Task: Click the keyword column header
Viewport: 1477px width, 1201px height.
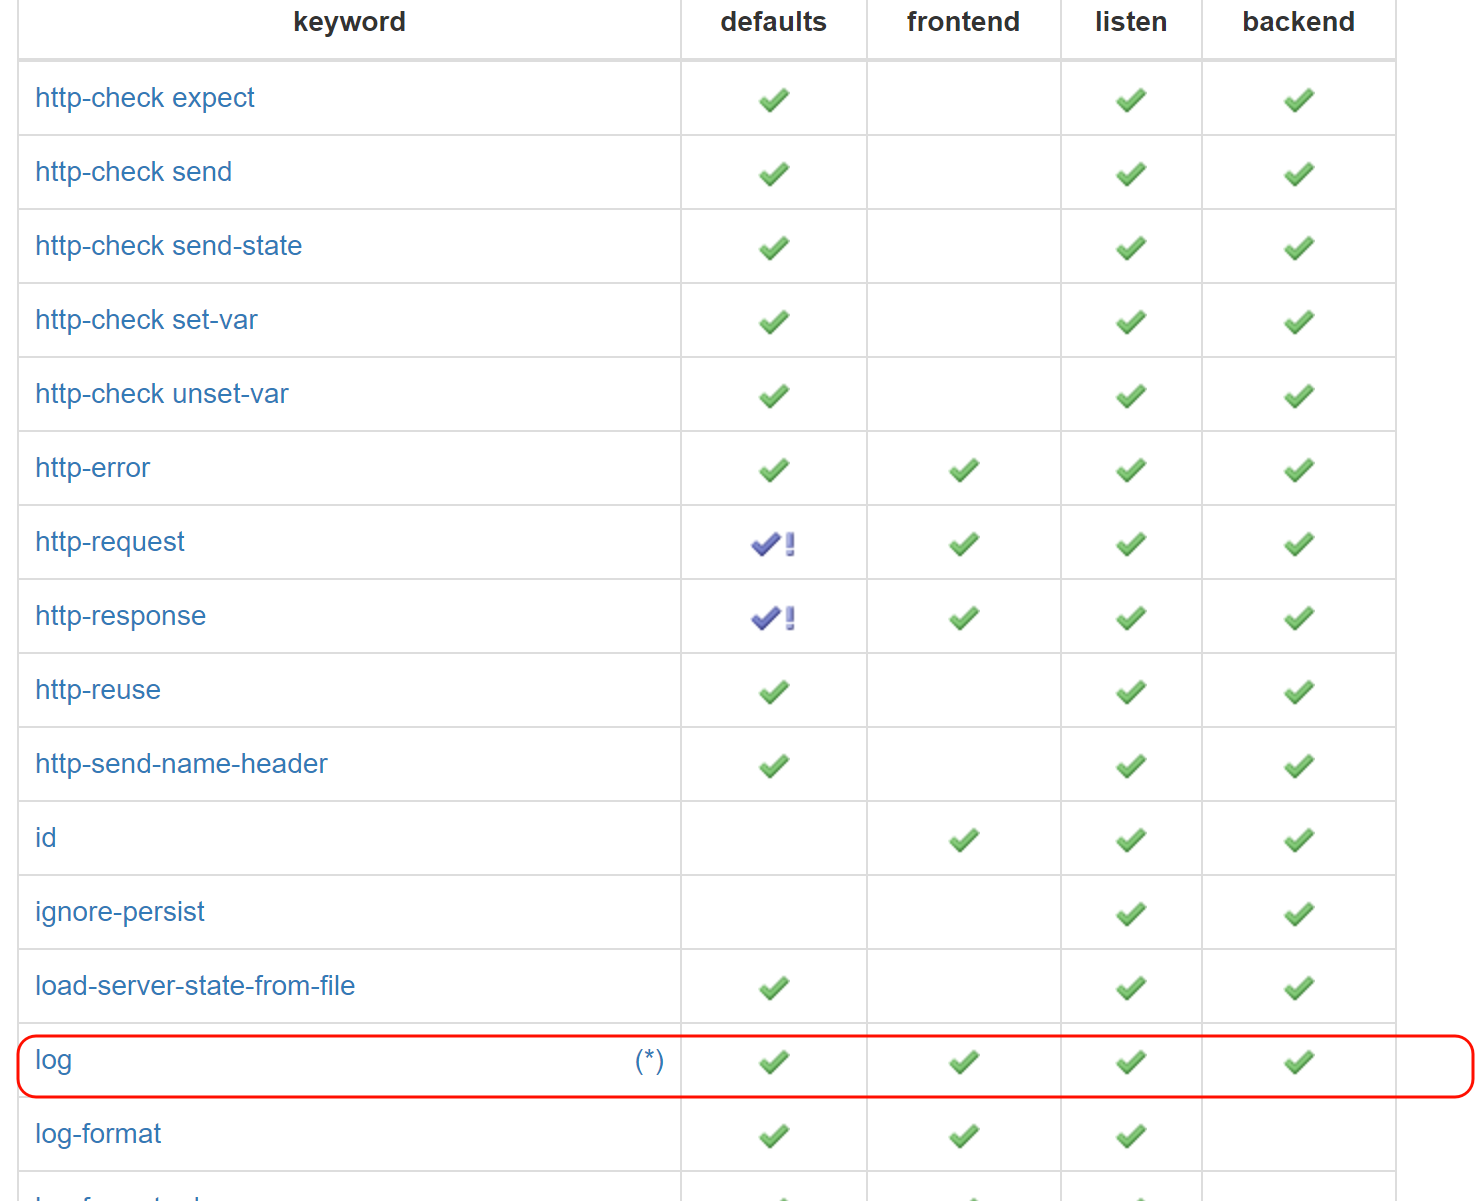Action: tap(349, 22)
